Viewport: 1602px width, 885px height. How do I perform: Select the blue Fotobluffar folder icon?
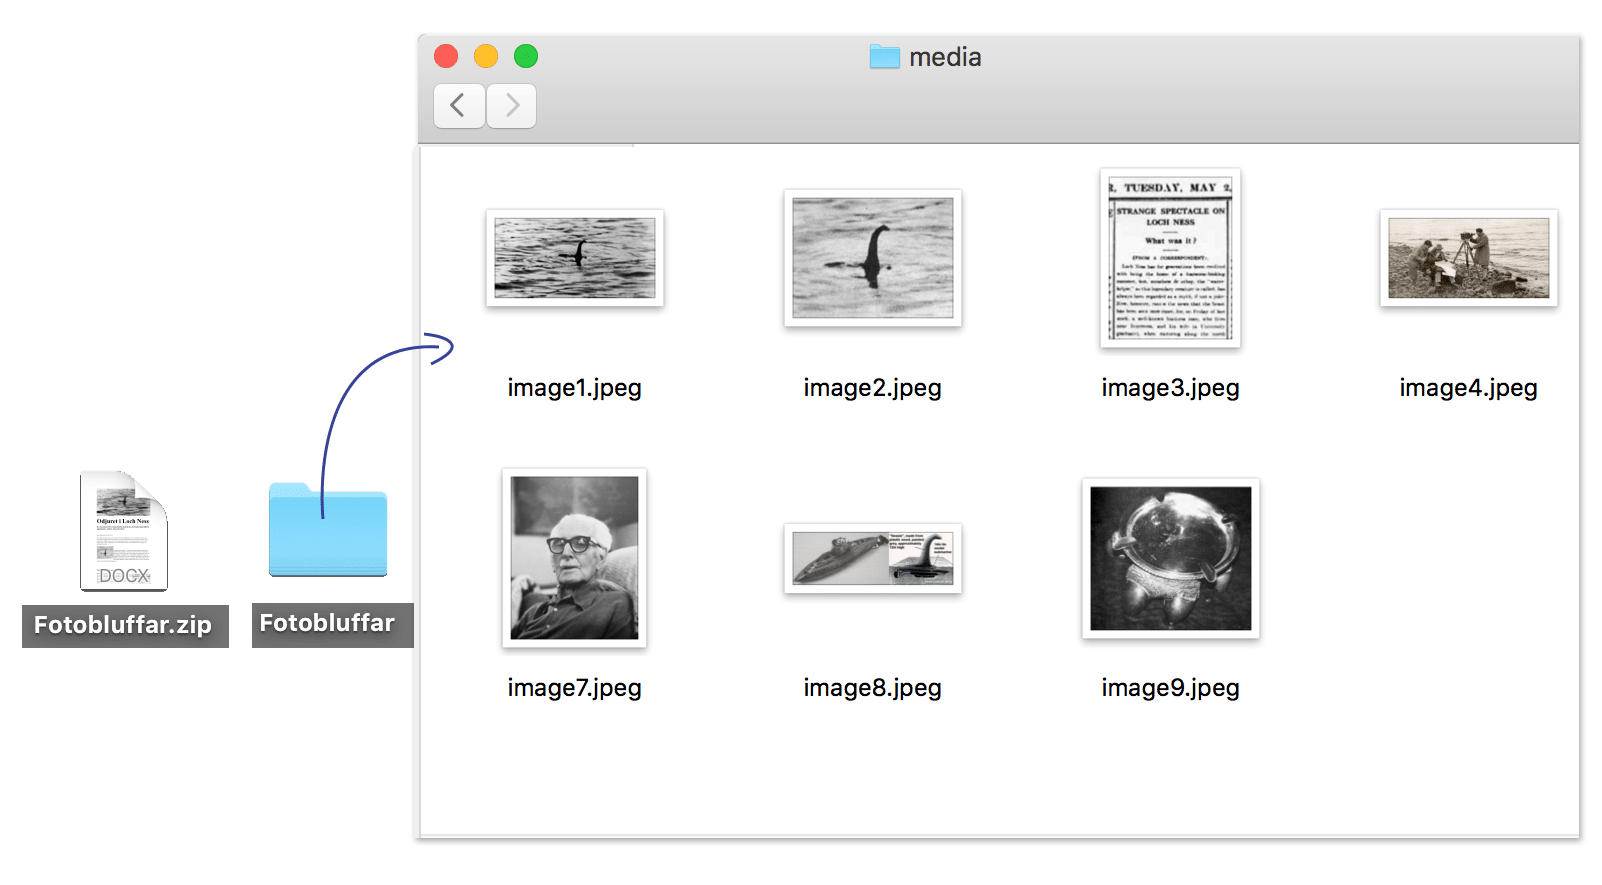[328, 532]
